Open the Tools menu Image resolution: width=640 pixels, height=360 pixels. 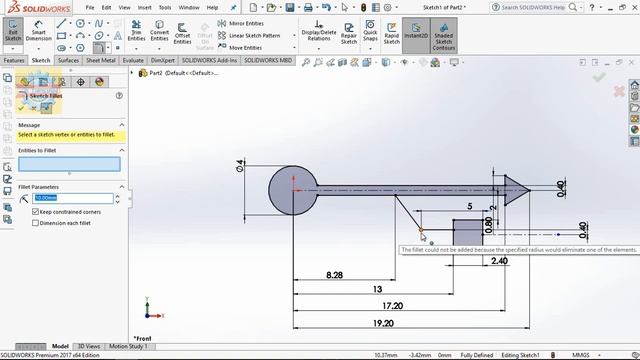[x=165, y=7]
